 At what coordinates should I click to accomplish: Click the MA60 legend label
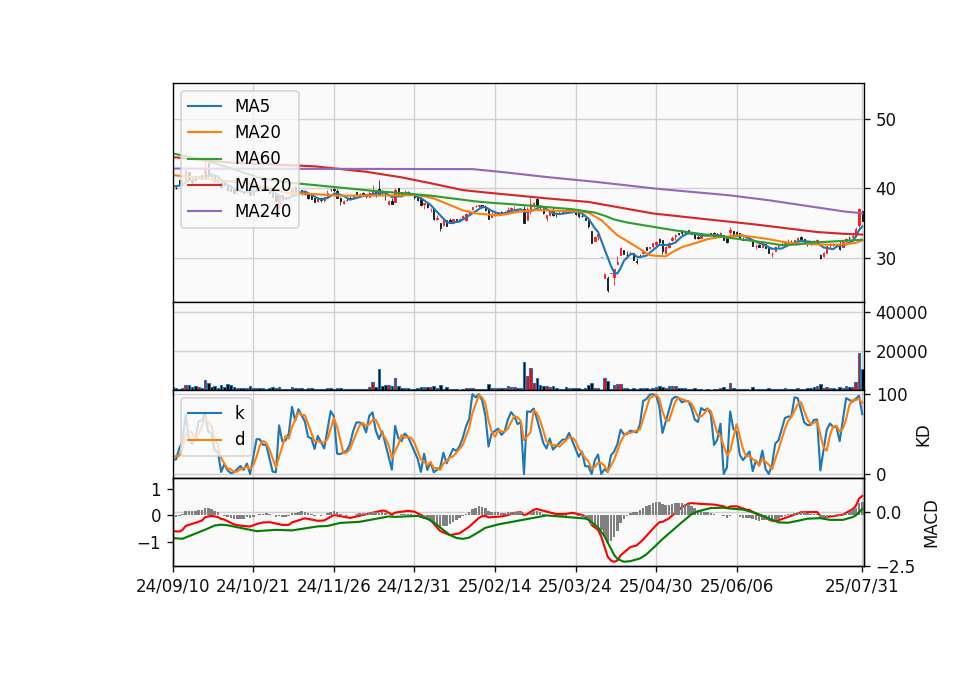click(258, 158)
